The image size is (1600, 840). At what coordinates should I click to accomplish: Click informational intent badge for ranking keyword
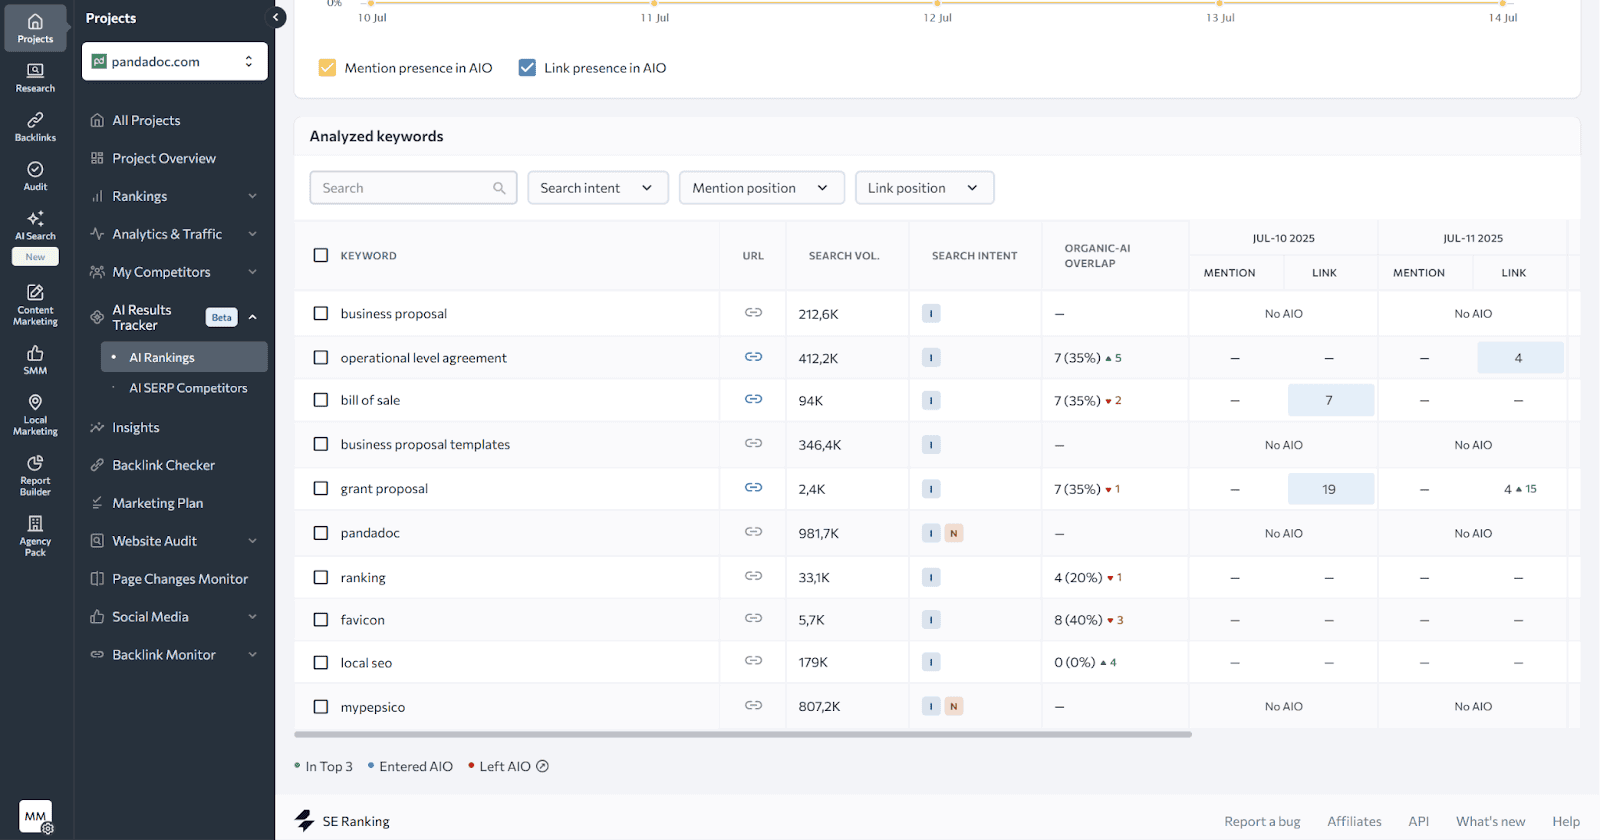931,577
